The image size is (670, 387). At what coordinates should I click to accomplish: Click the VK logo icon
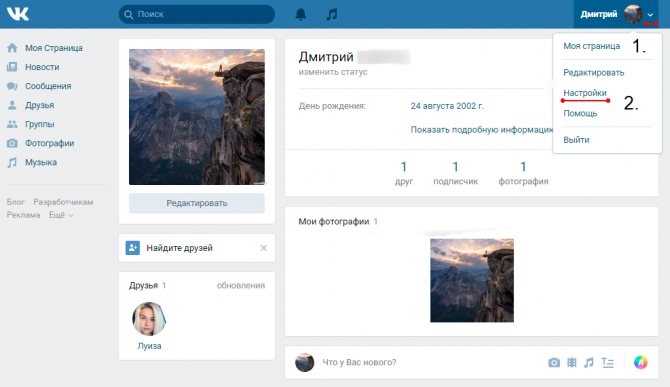coord(18,14)
